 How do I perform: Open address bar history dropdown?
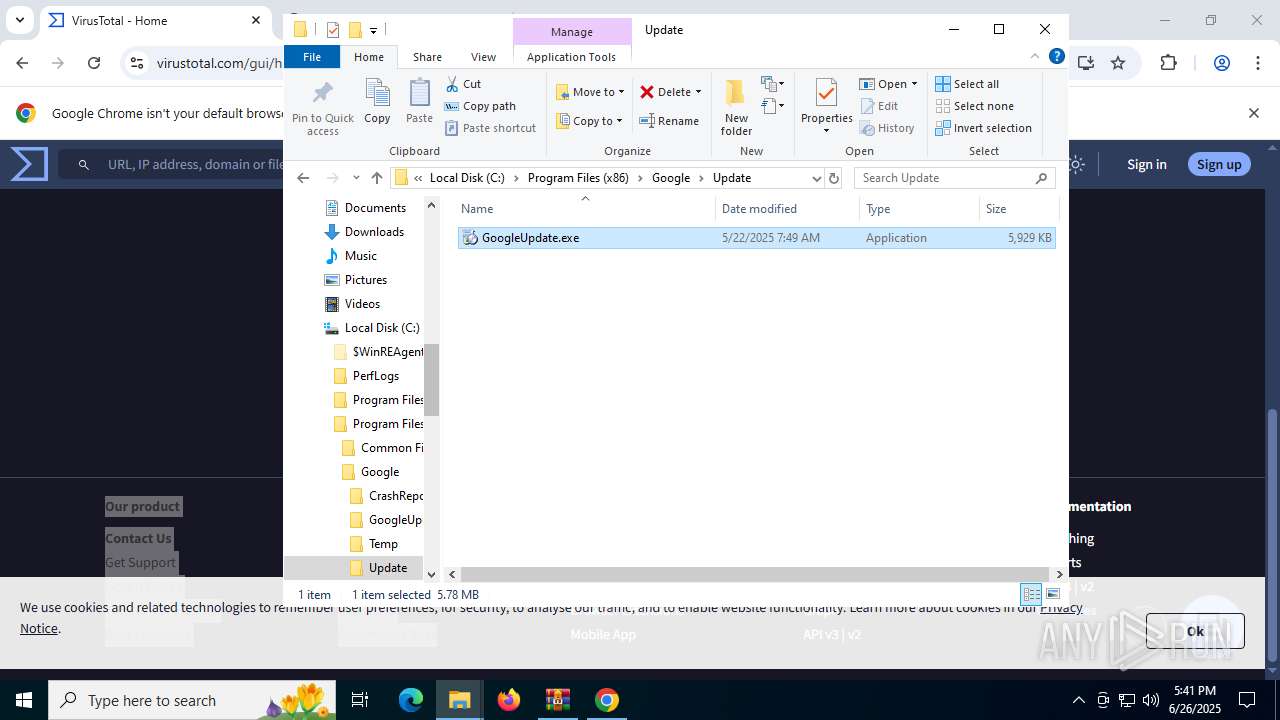point(816,178)
